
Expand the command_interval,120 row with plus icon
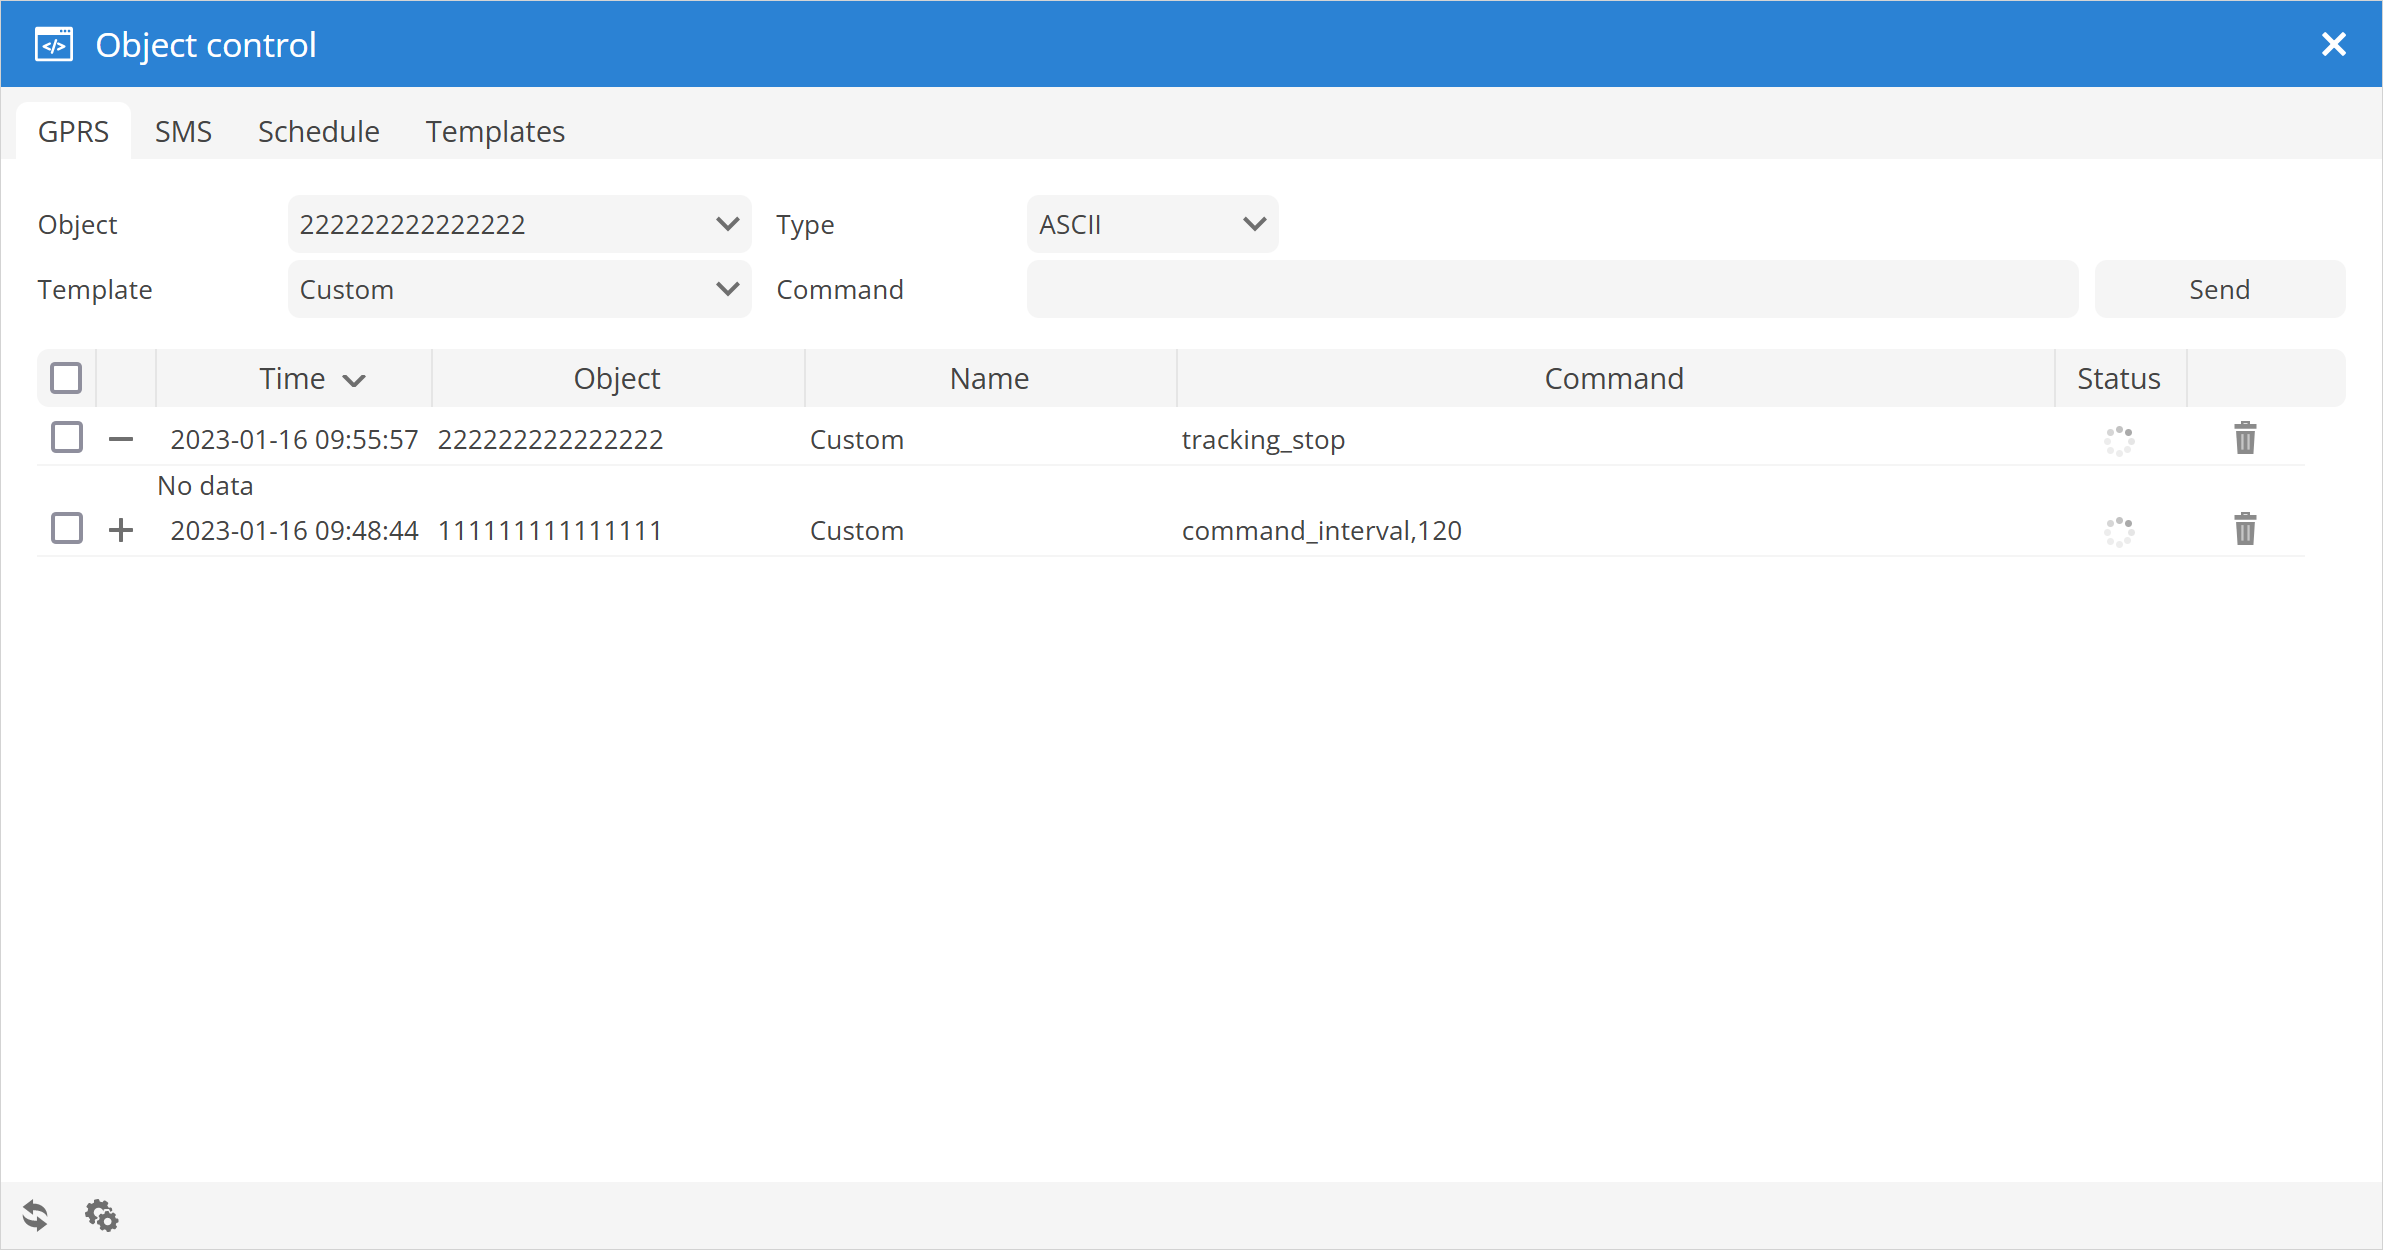point(121,530)
